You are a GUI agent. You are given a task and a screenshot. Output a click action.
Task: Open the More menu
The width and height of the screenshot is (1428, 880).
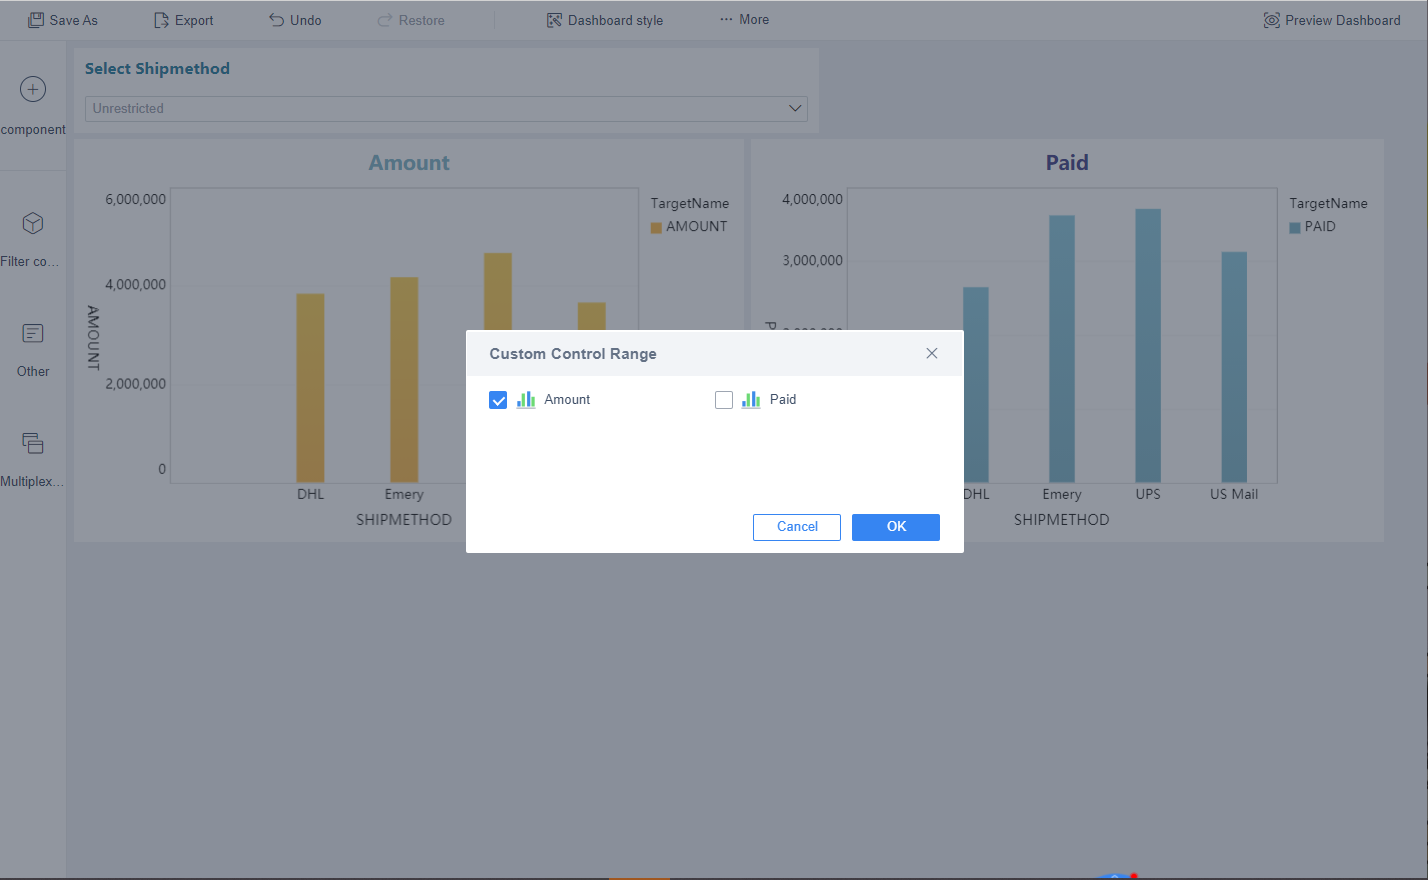click(744, 20)
